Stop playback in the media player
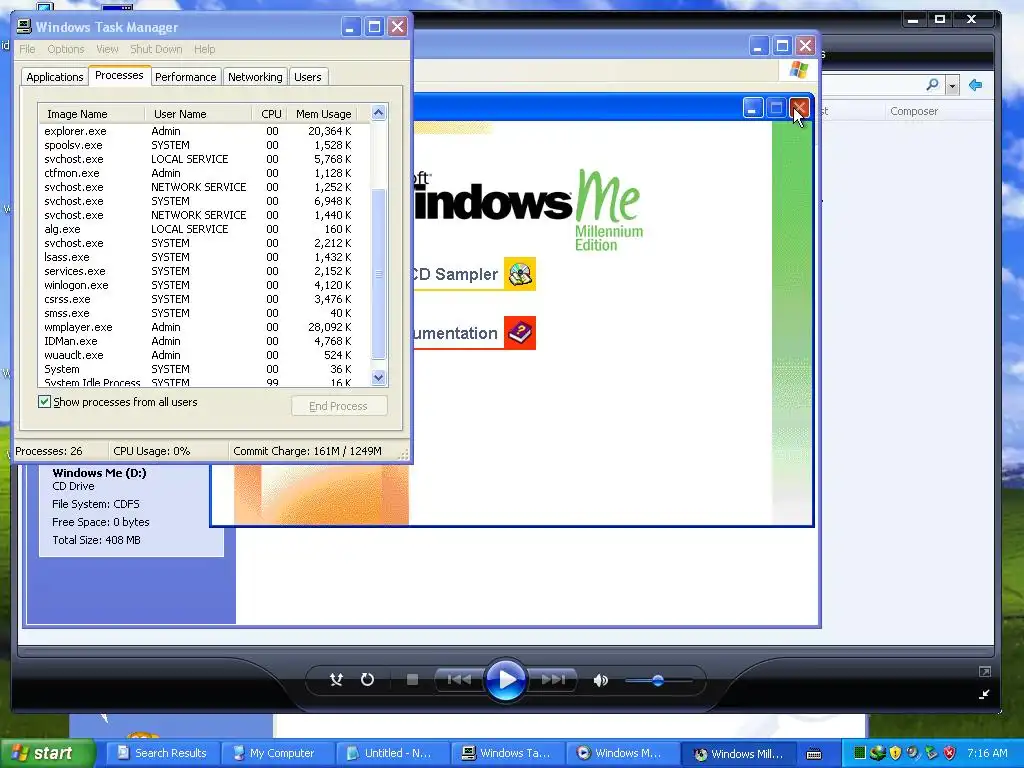The image size is (1024, 768). 412,680
